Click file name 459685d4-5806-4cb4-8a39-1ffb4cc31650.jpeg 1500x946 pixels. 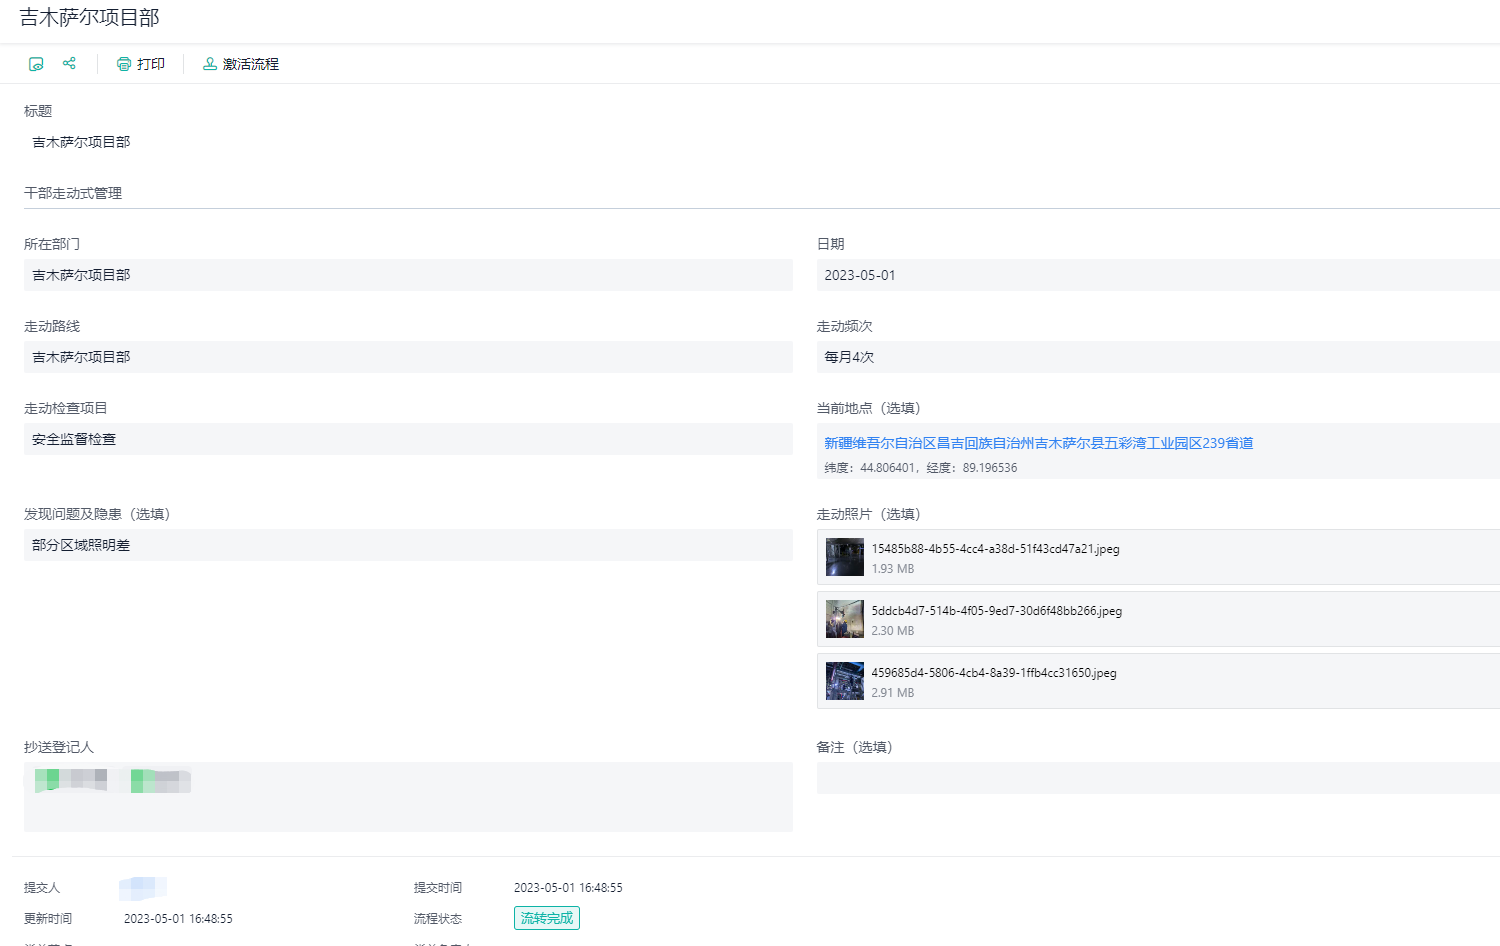(x=993, y=673)
